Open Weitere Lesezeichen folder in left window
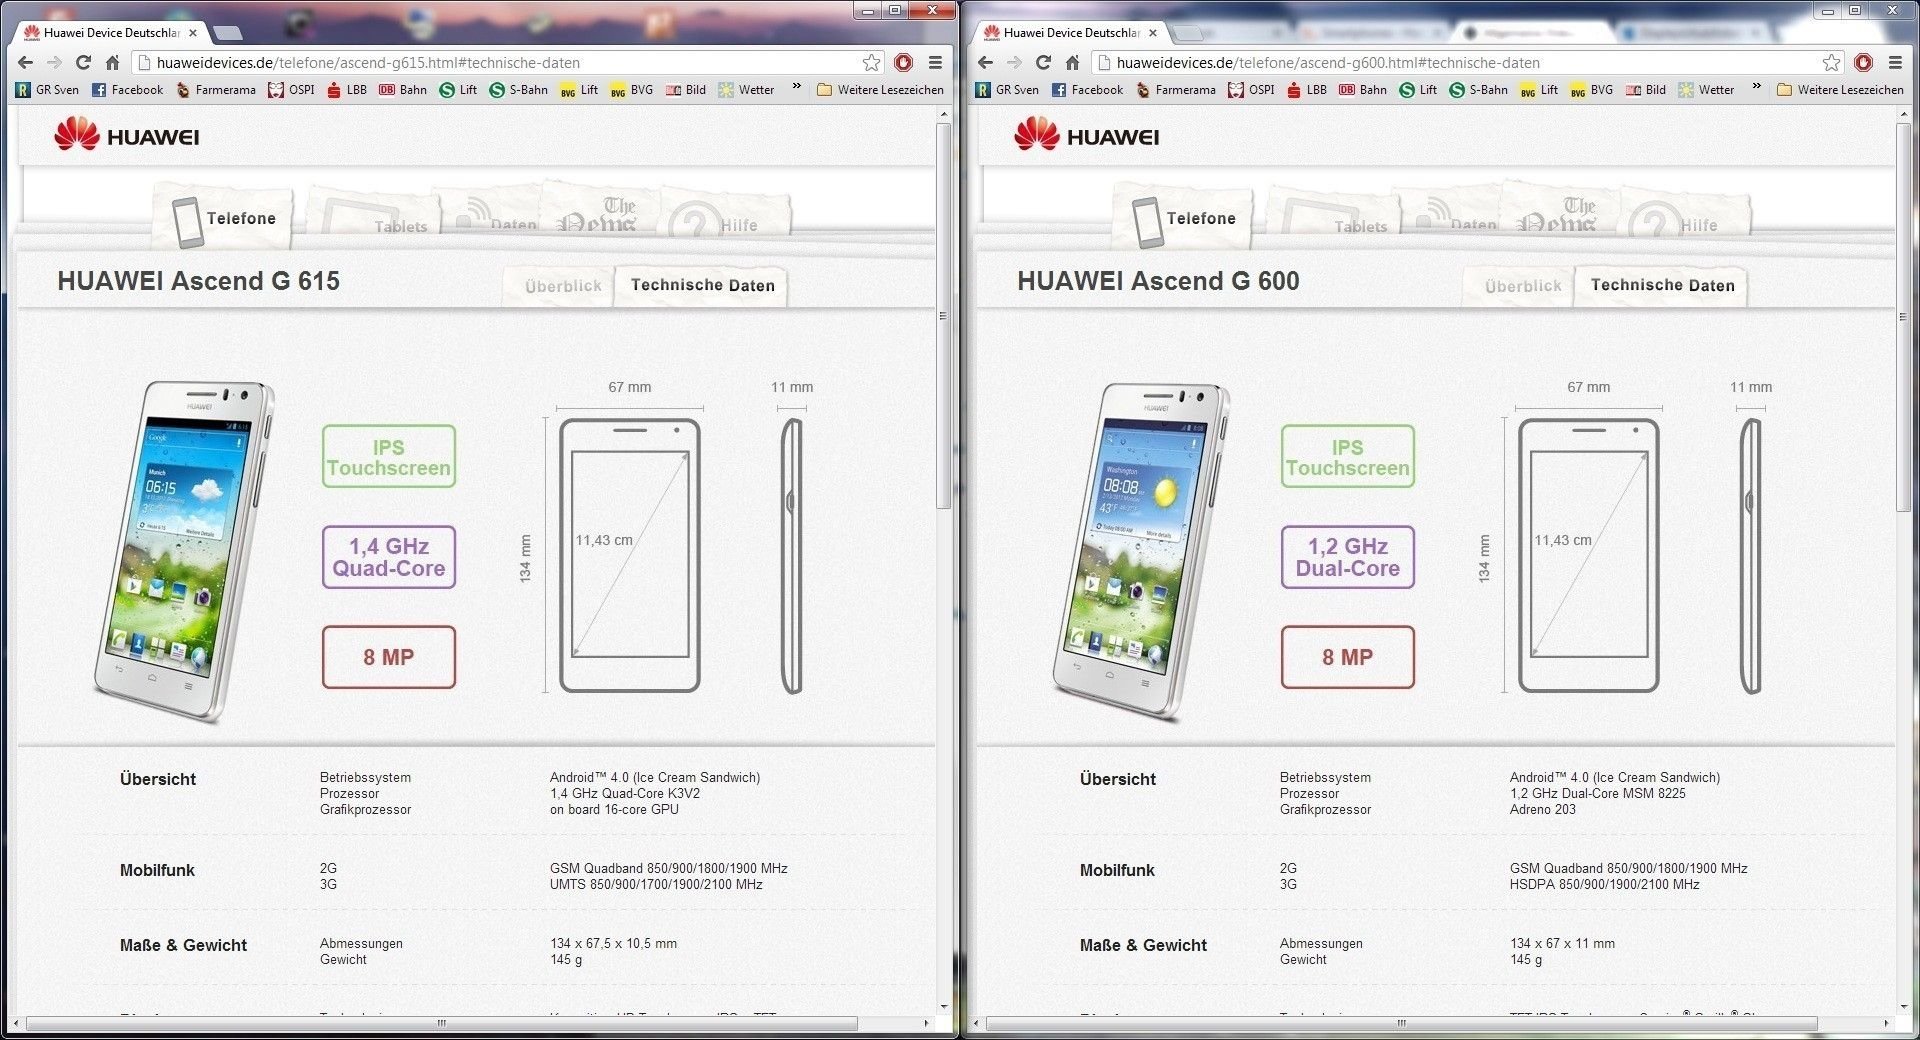This screenshot has height=1040, width=1920. point(880,90)
